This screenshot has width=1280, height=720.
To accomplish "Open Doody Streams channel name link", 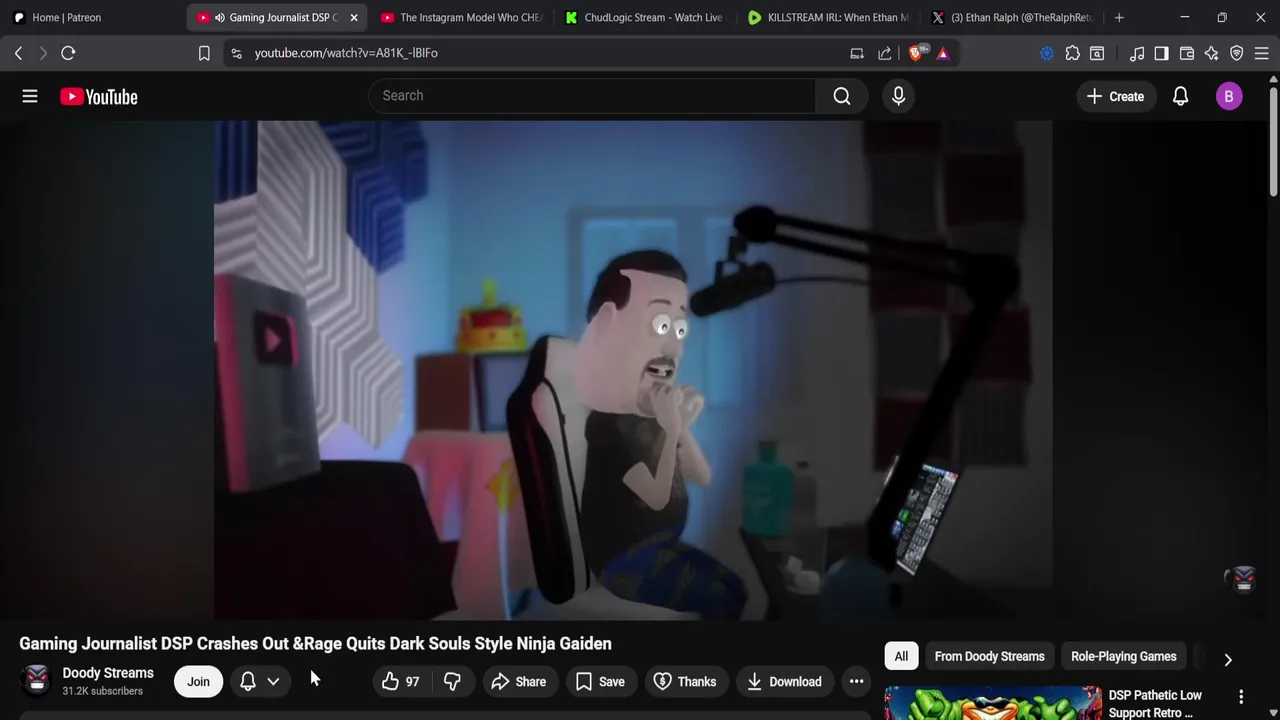I will tap(108, 673).
